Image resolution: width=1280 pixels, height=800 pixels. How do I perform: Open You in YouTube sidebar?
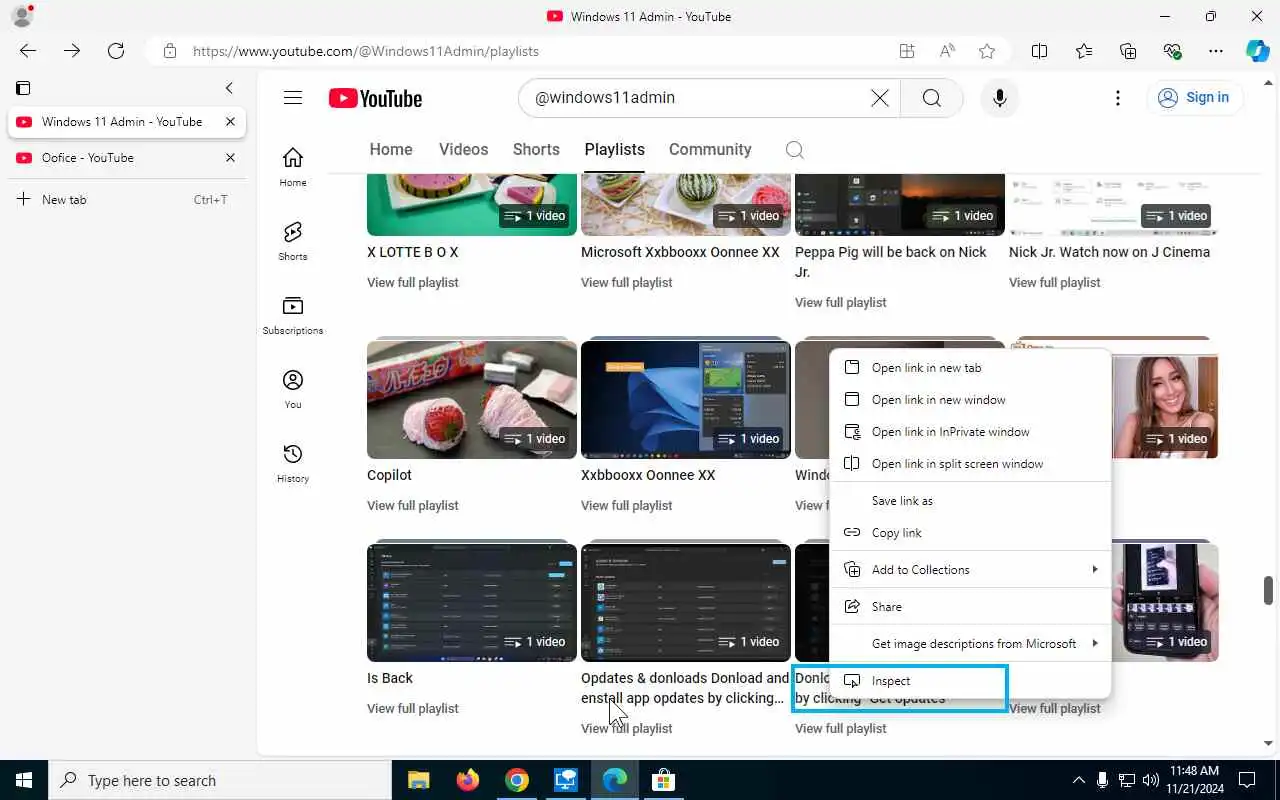coord(293,389)
